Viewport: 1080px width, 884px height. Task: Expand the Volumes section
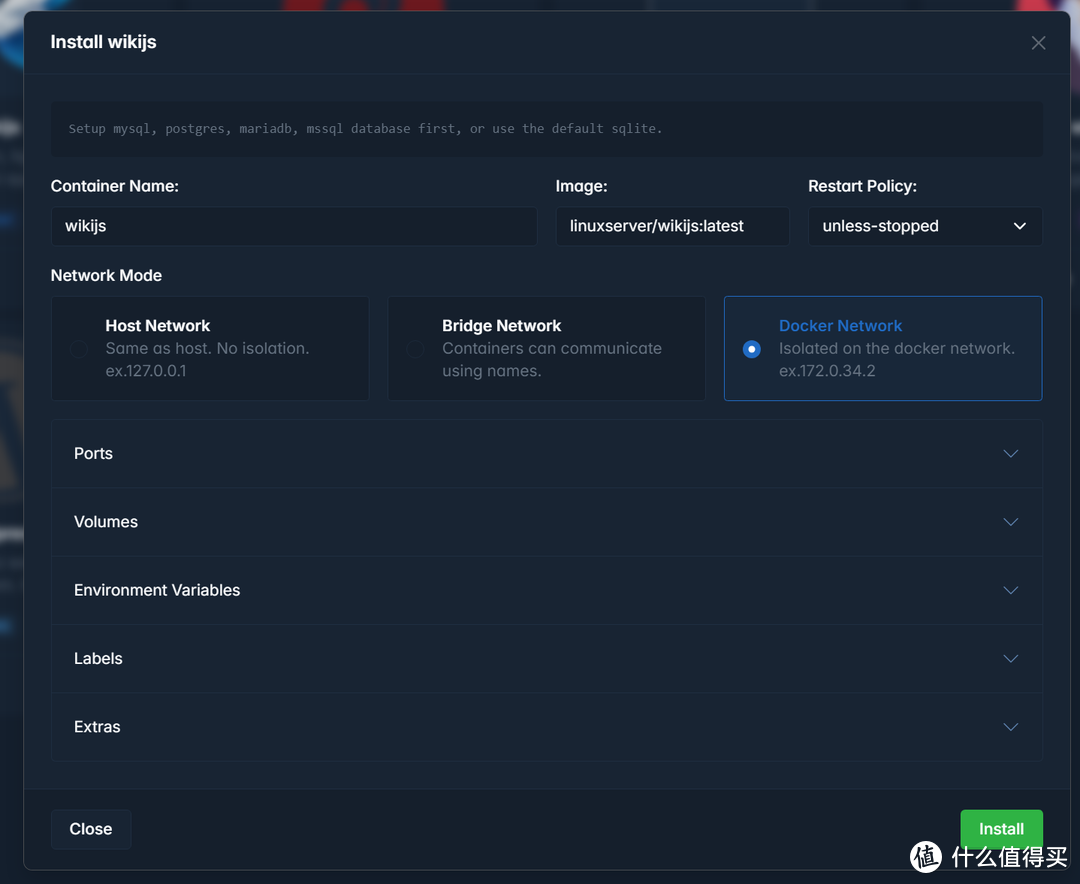click(546, 522)
